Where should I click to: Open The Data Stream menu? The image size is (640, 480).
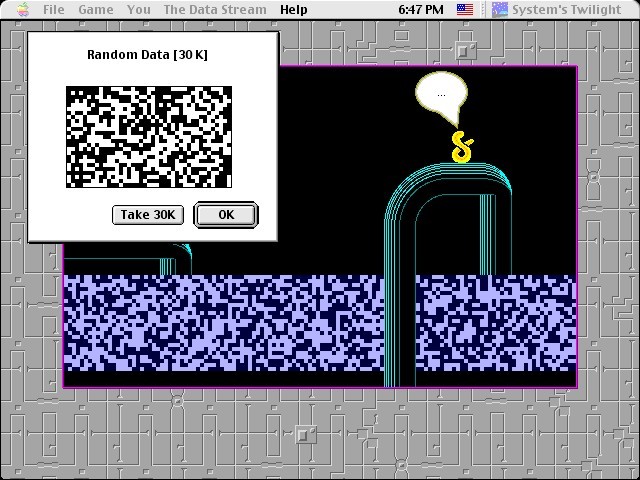pyautogui.click(x=215, y=9)
